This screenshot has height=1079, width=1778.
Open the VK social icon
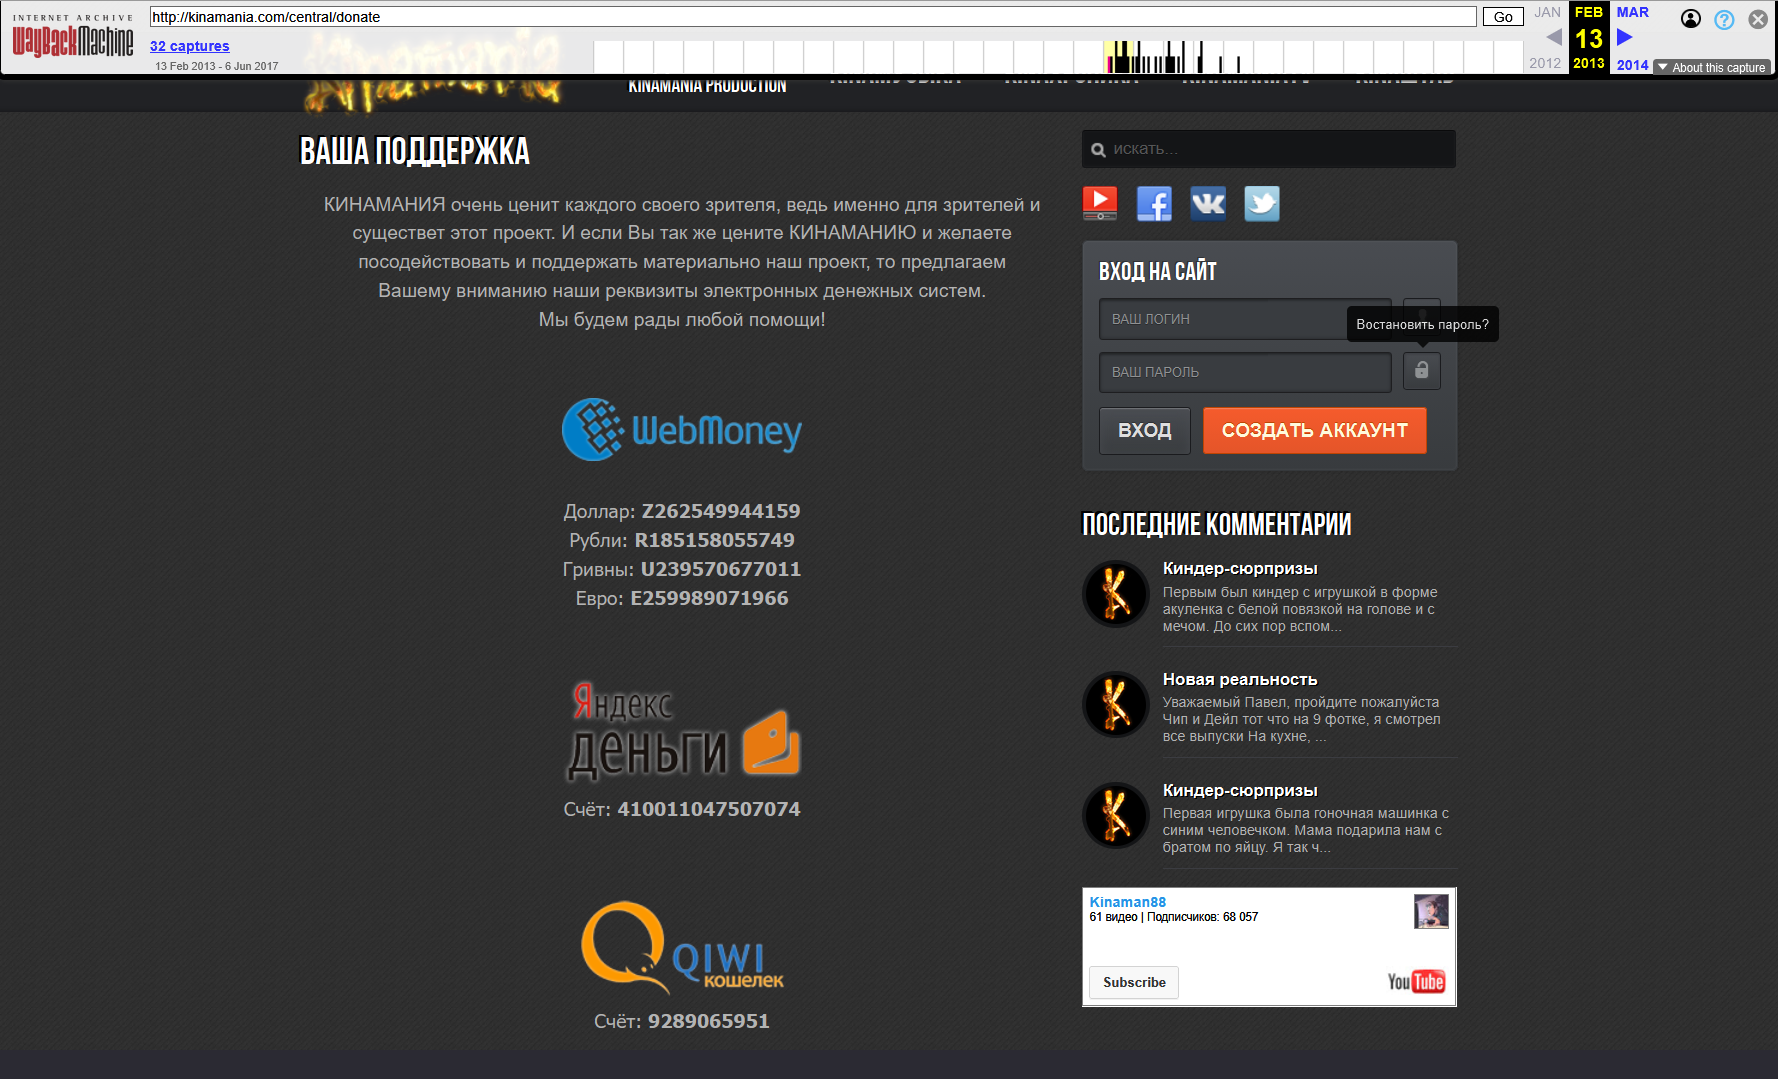[1208, 203]
